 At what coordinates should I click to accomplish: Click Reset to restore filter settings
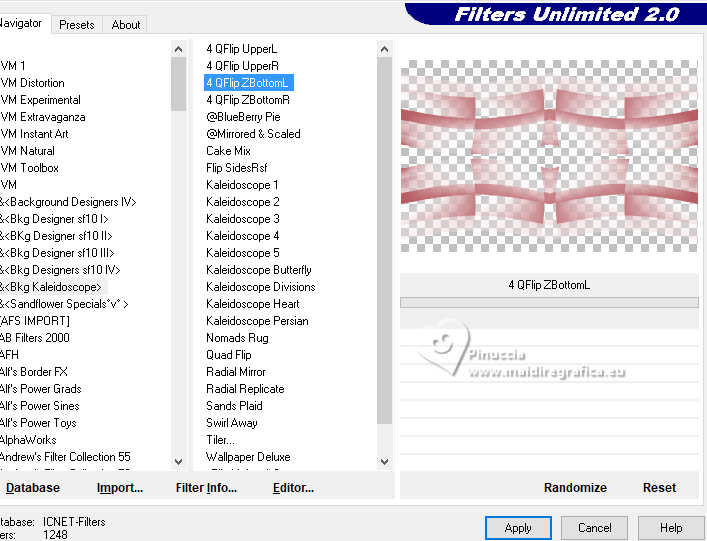(x=659, y=487)
